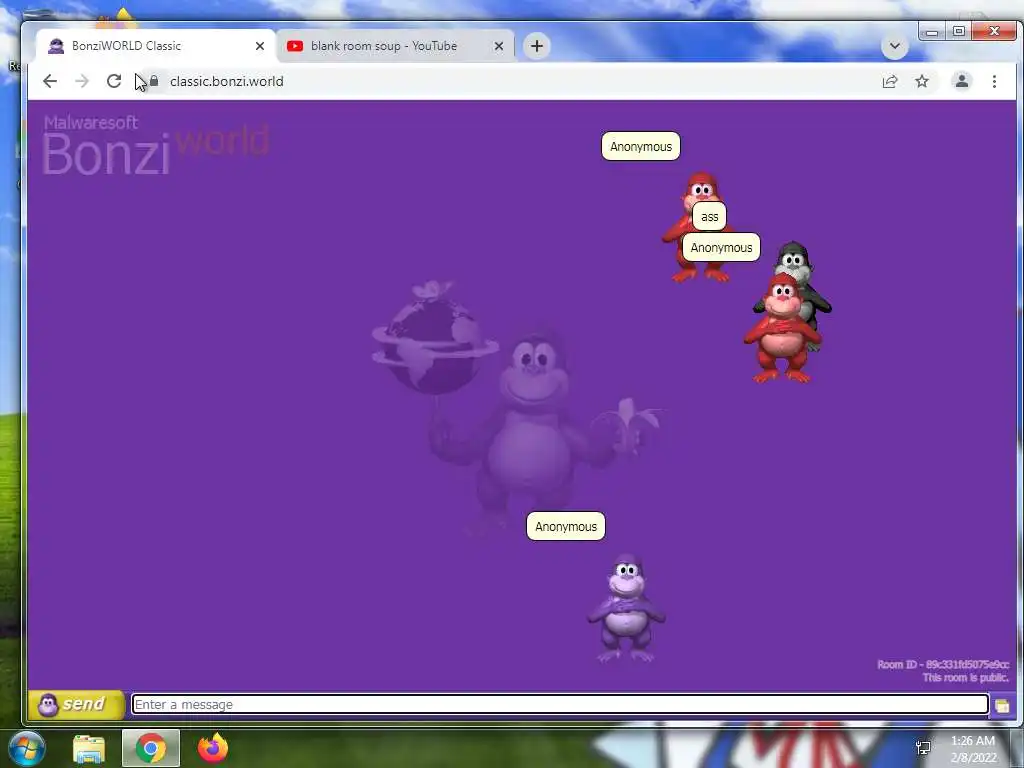This screenshot has height=768, width=1024.
Task: Click the Chrome taskbar icon
Action: pos(151,748)
